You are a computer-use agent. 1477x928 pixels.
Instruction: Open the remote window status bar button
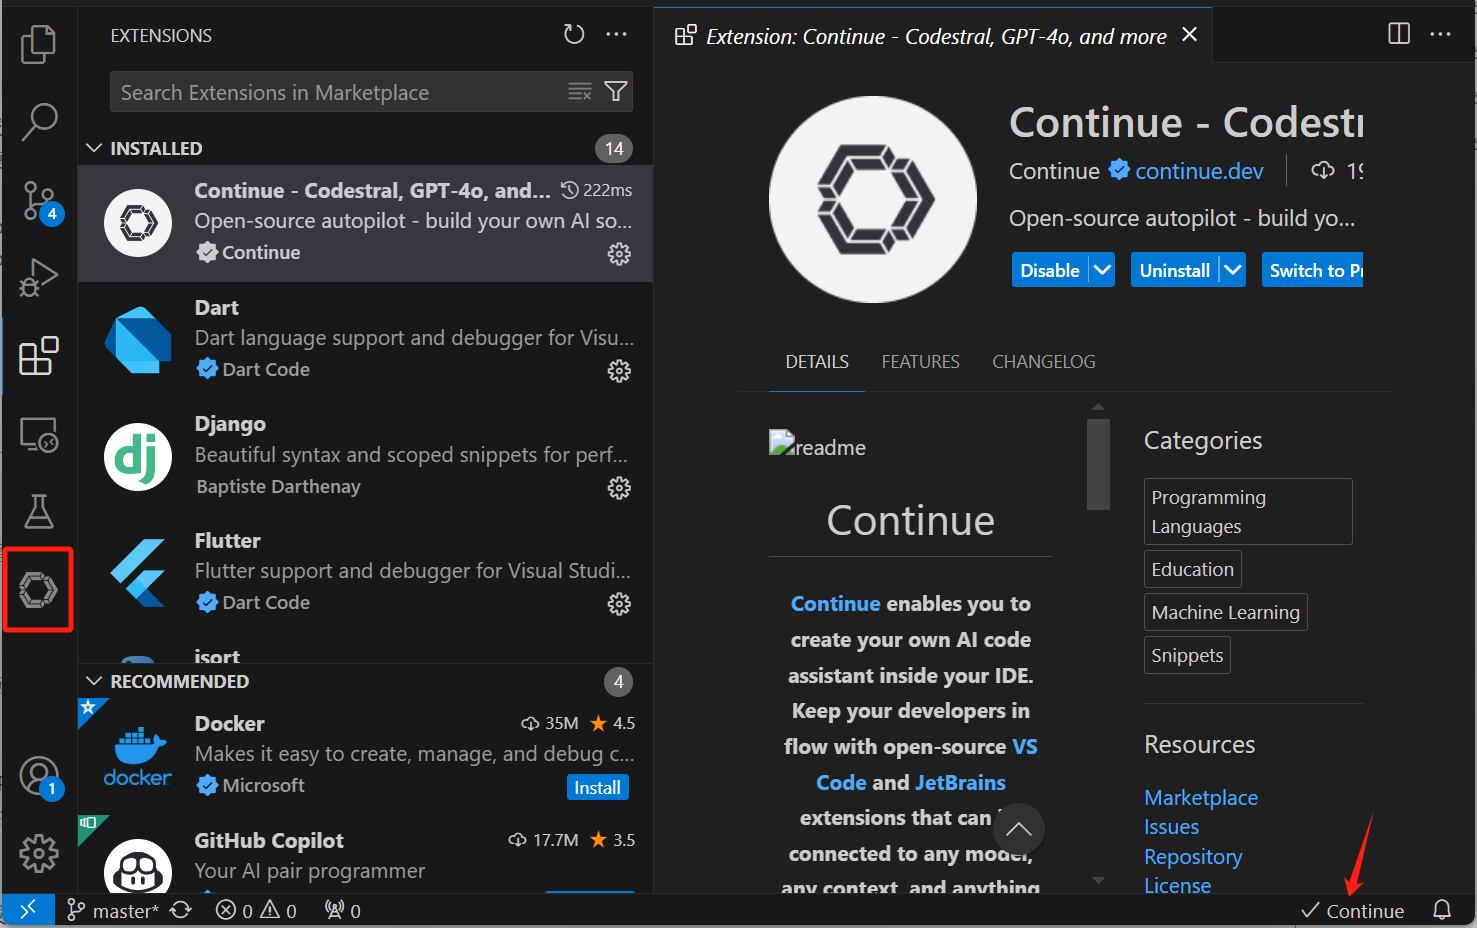coord(28,910)
